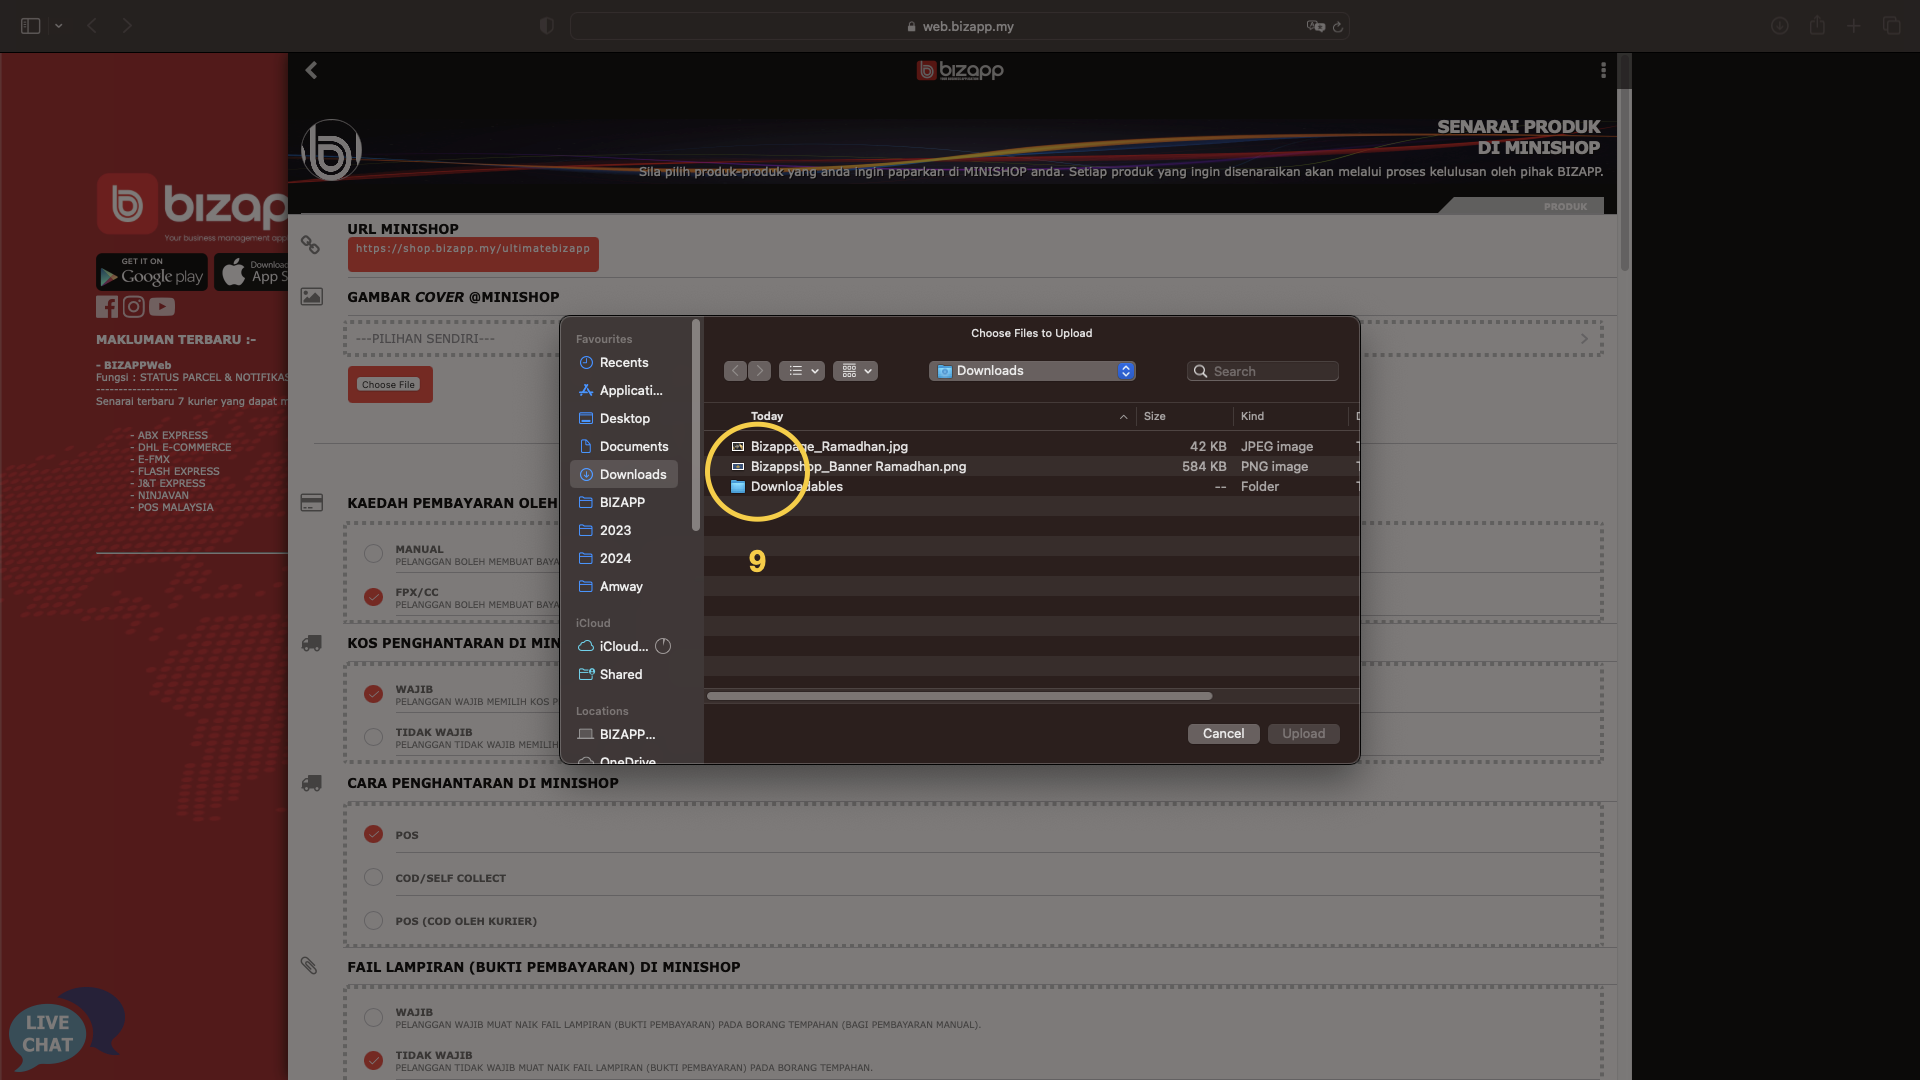1920x1080 pixels.
Task: Open the PILIHAN SENDIRI cover dropdown
Action: coord(973,339)
